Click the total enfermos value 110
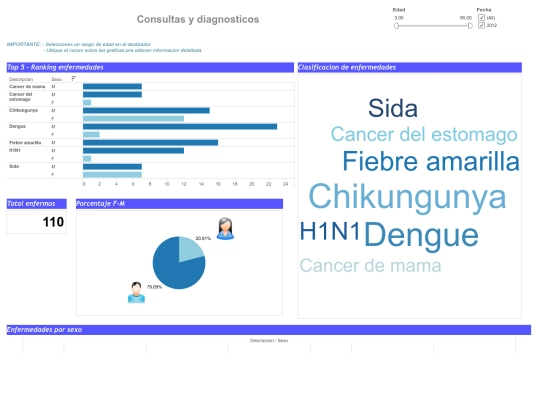 click(53, 222)
